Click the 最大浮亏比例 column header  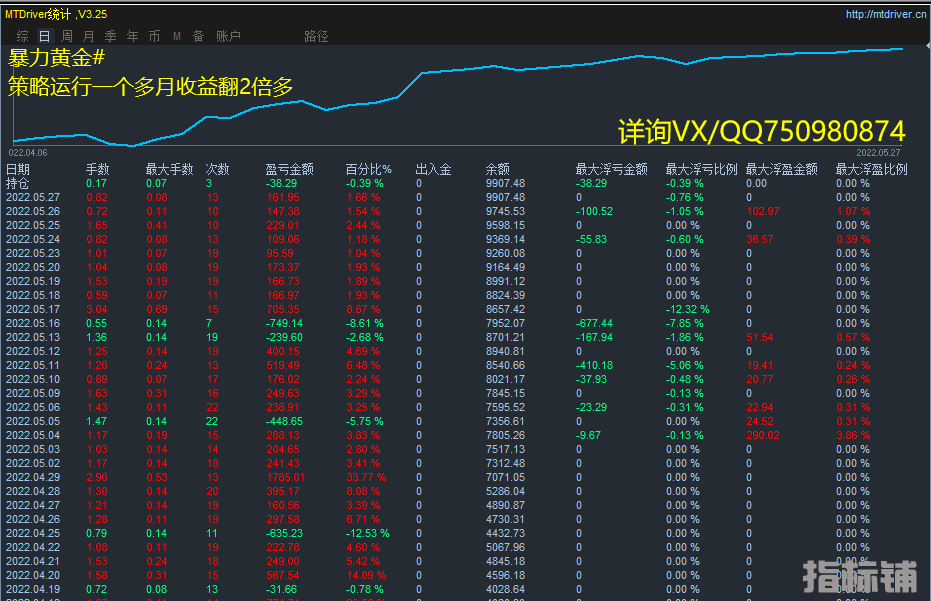pyautogui.click(x=701, y=169)
